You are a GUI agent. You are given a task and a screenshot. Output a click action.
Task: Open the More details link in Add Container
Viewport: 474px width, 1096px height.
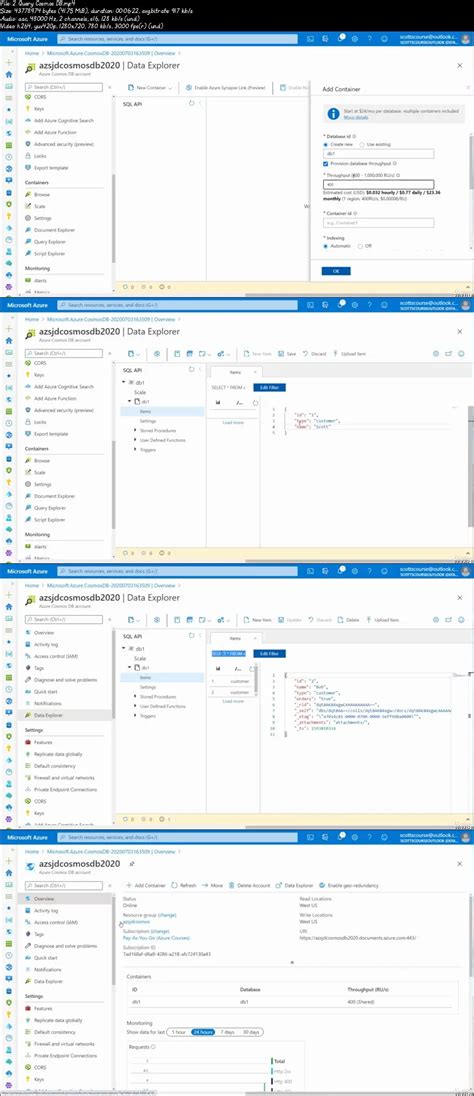(355, 117)
